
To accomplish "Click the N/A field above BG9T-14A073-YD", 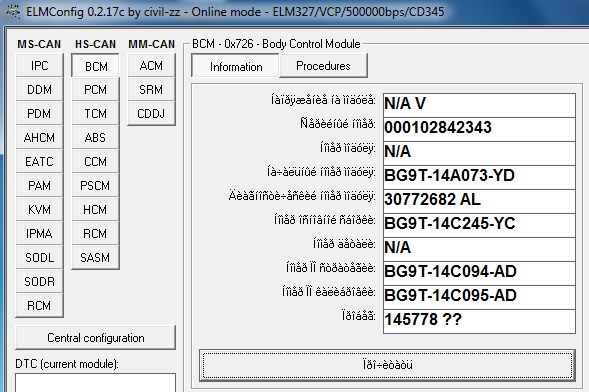I will pos(479,153).
